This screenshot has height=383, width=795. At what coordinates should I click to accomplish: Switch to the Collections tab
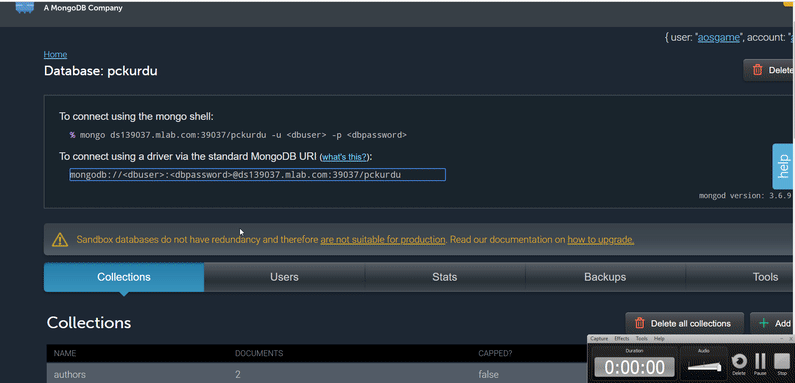pyautogui.click(x=124, y=277)
